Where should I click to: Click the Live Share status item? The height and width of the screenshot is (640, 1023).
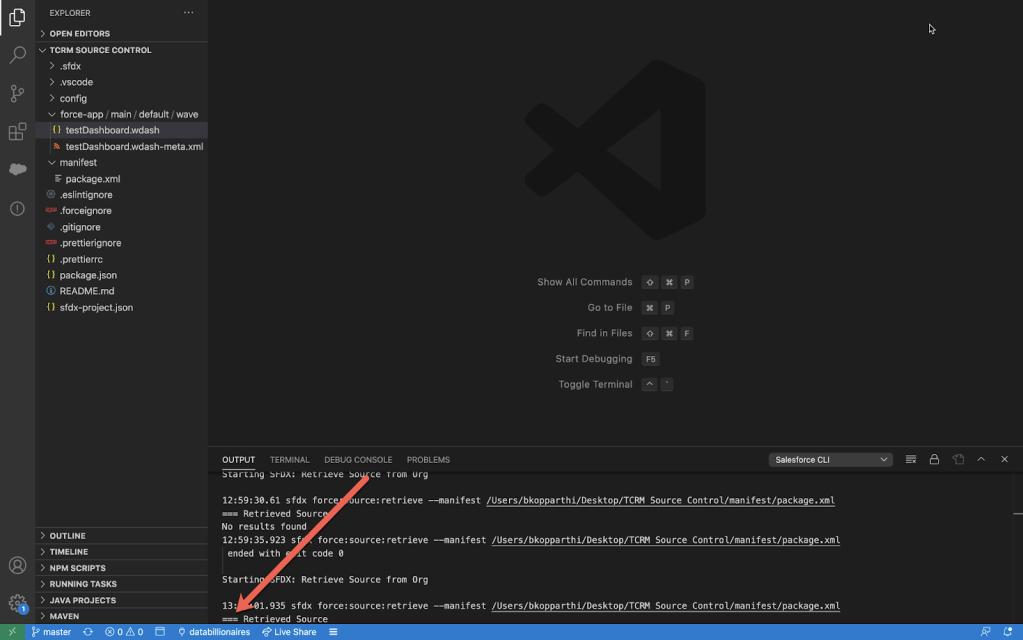[289, 632]
